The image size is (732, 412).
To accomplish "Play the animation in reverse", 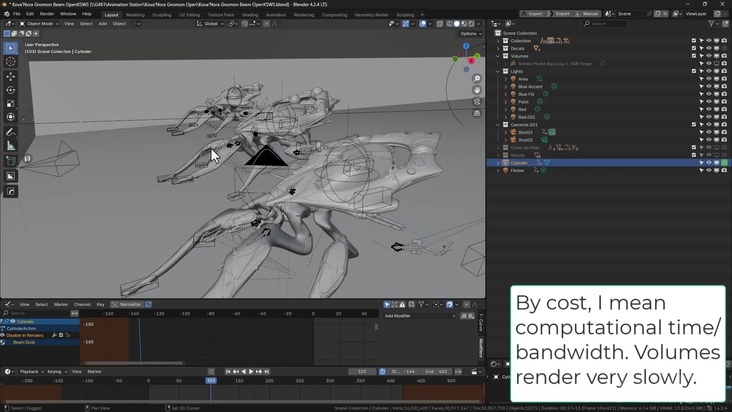I will click(x=243, y=371).
